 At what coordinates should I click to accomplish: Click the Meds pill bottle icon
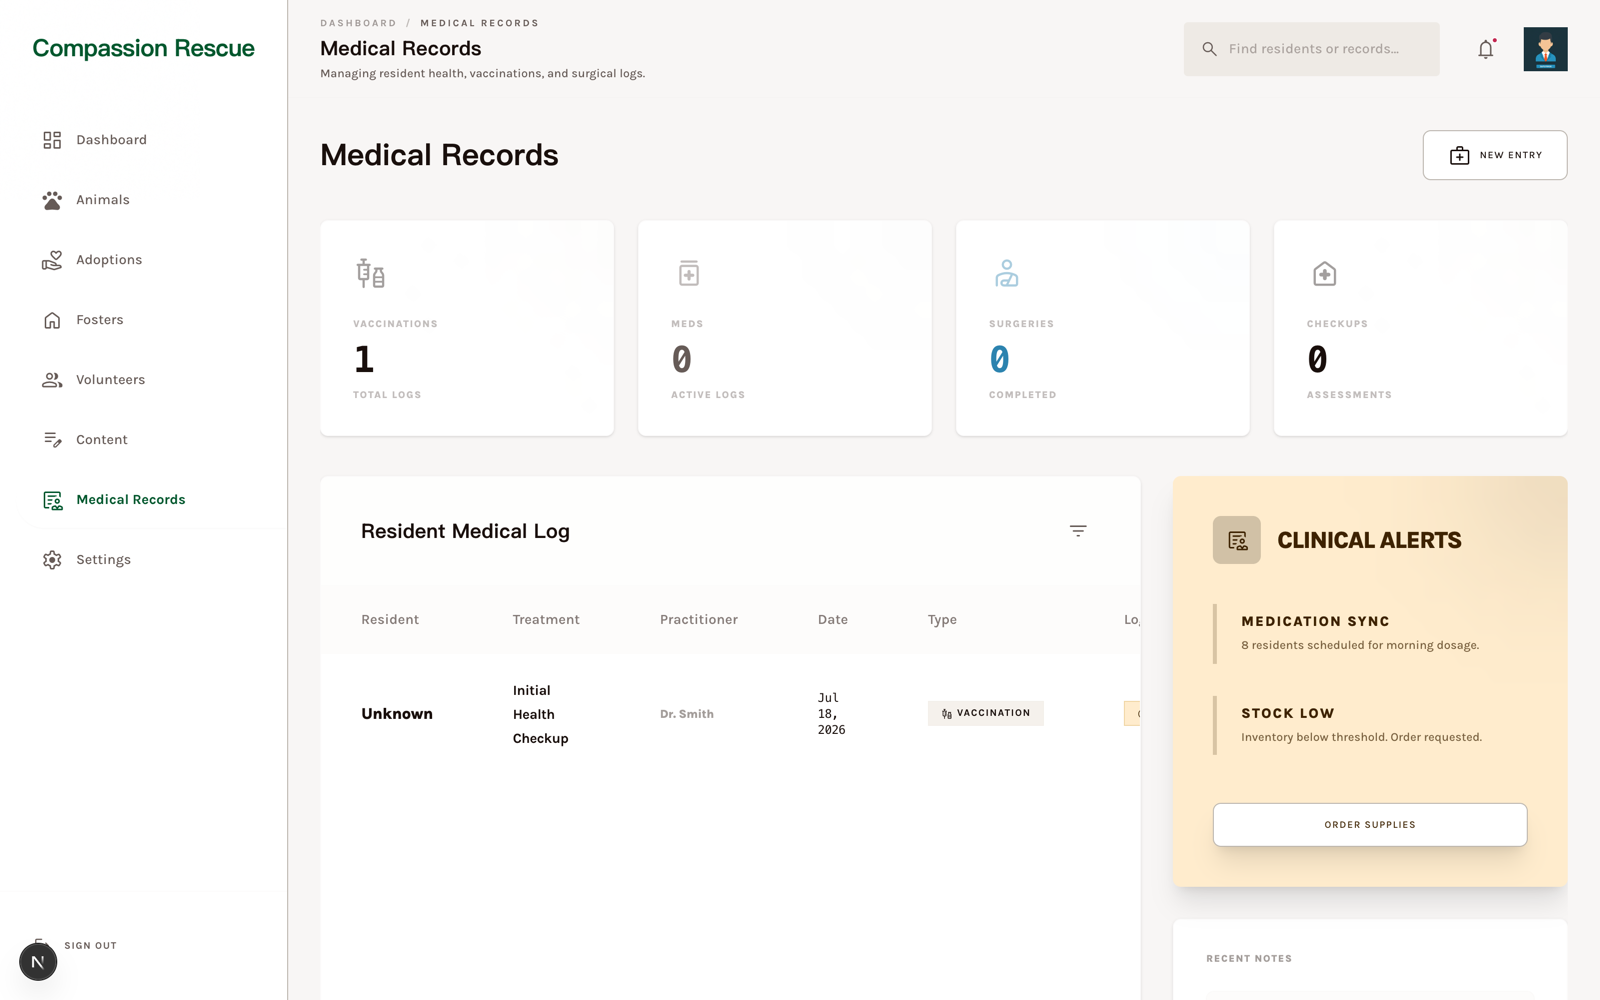click(688, 273)
